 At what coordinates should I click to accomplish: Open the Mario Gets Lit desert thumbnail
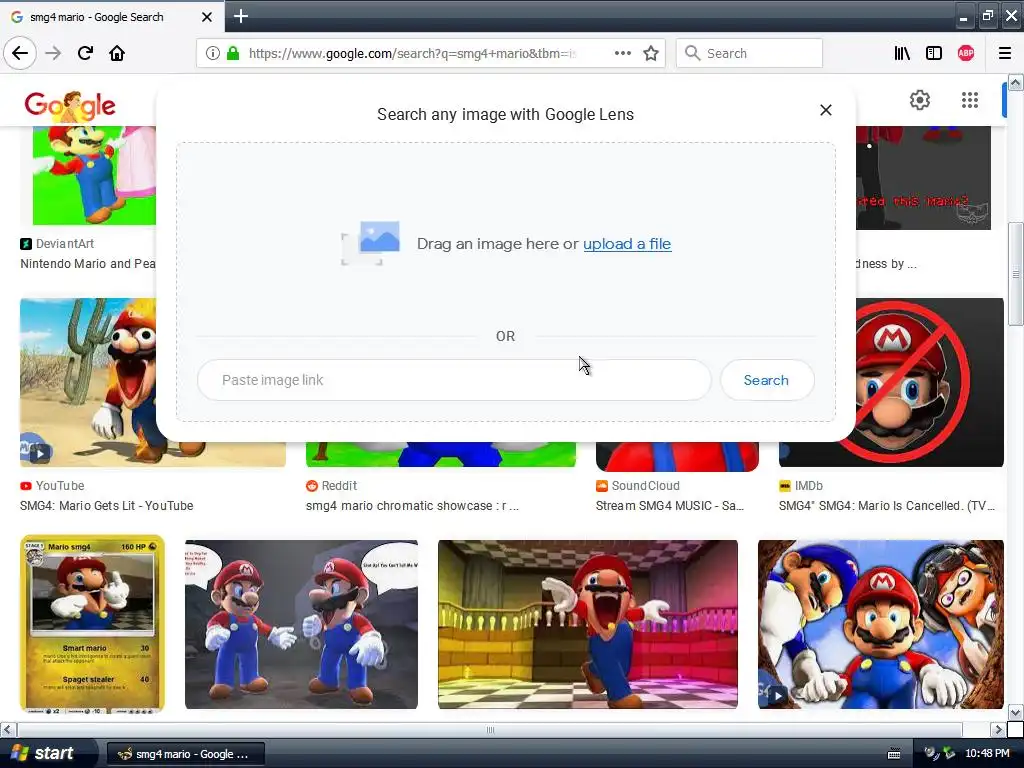coord(88,382)
